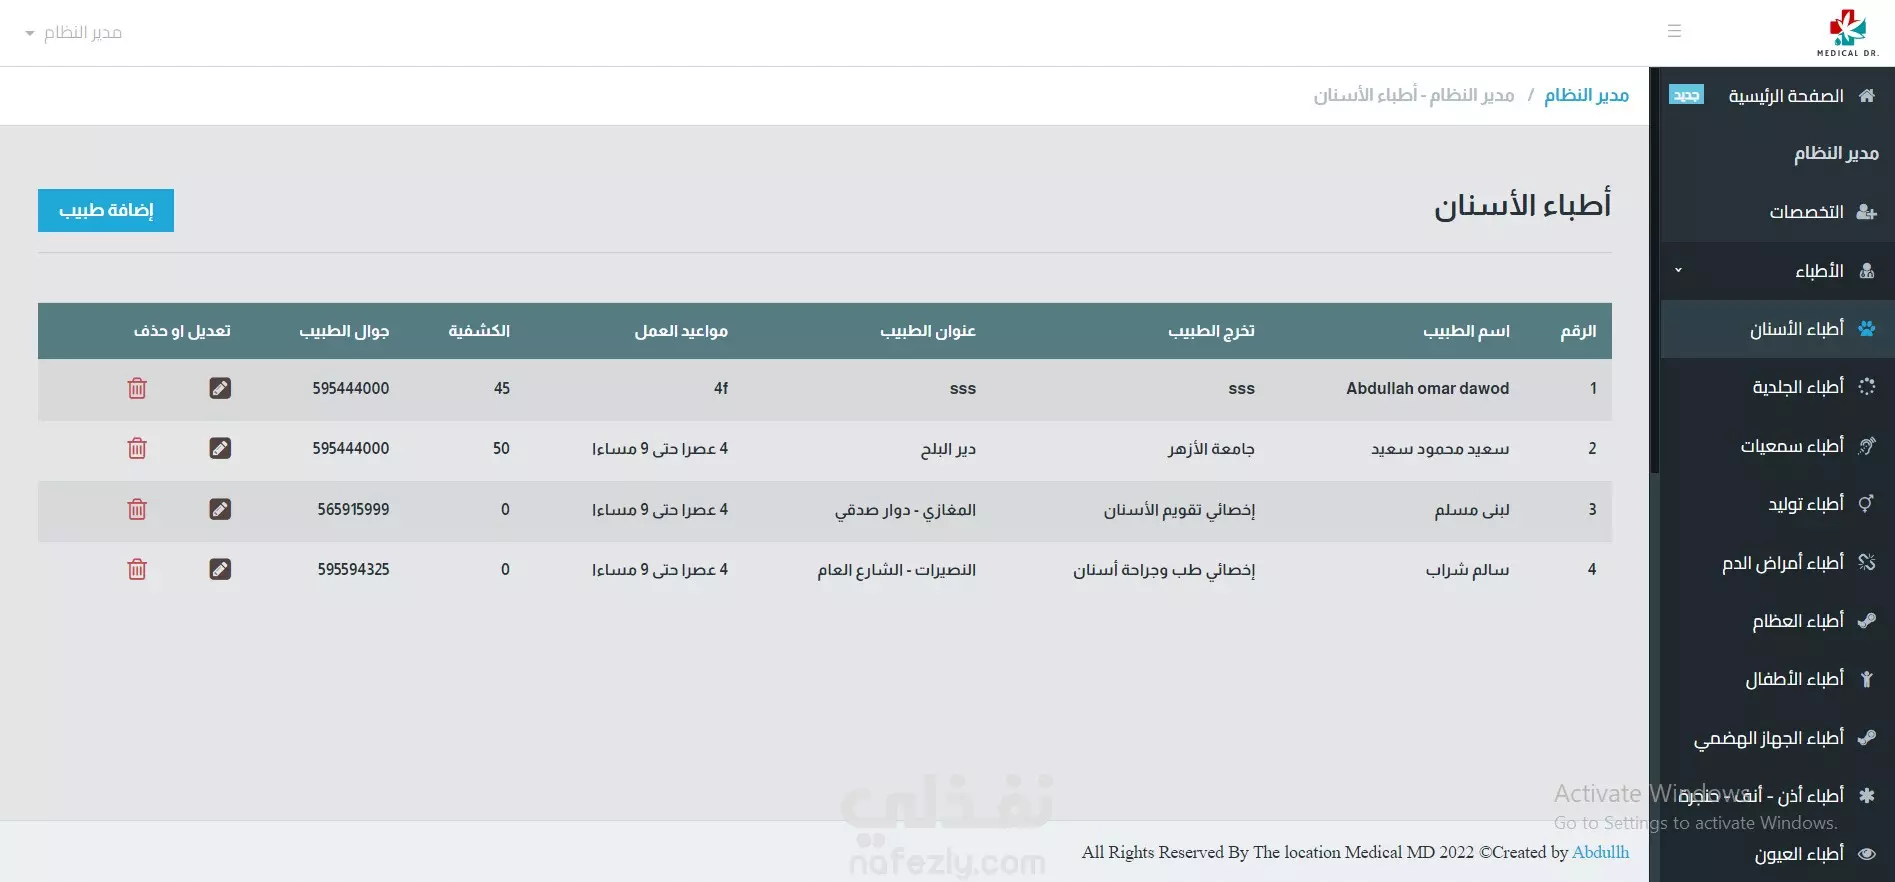Click the name لبنى مسلم
1895x882 pixels.
[1472, 510]
